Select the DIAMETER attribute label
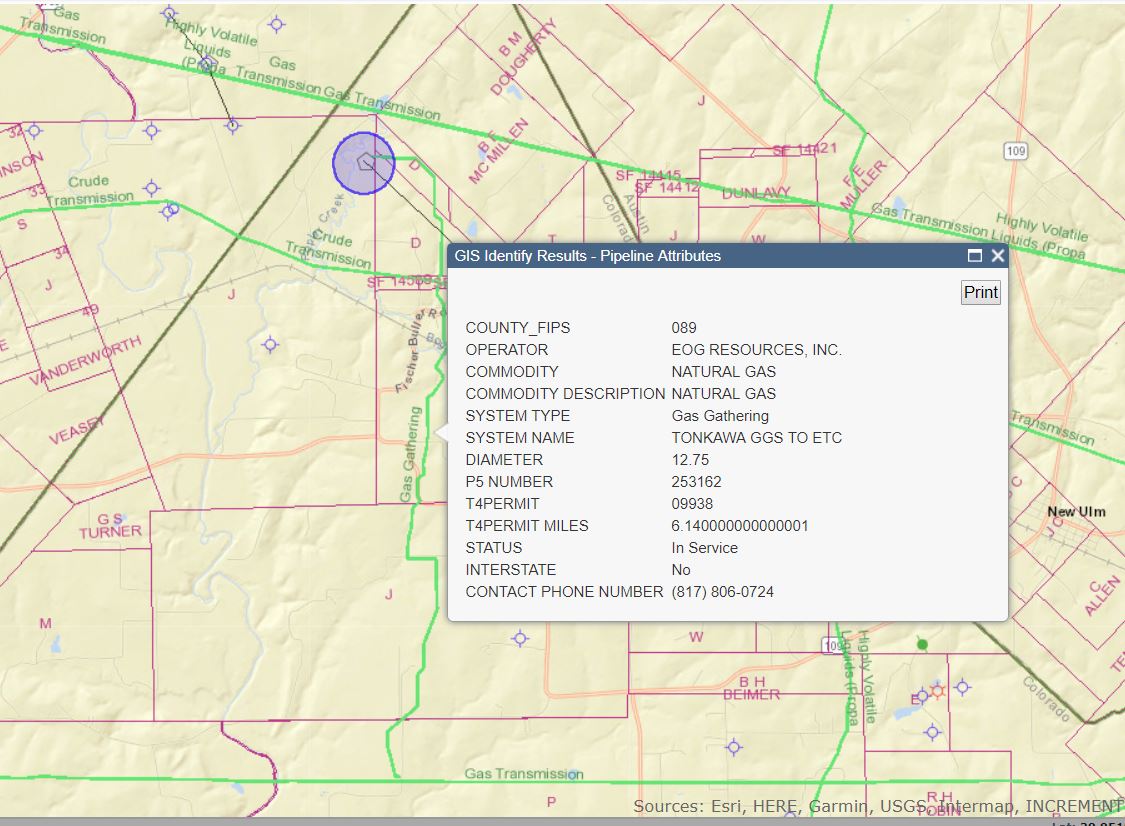The image size is (1125, 826). (x=504, y=460)
